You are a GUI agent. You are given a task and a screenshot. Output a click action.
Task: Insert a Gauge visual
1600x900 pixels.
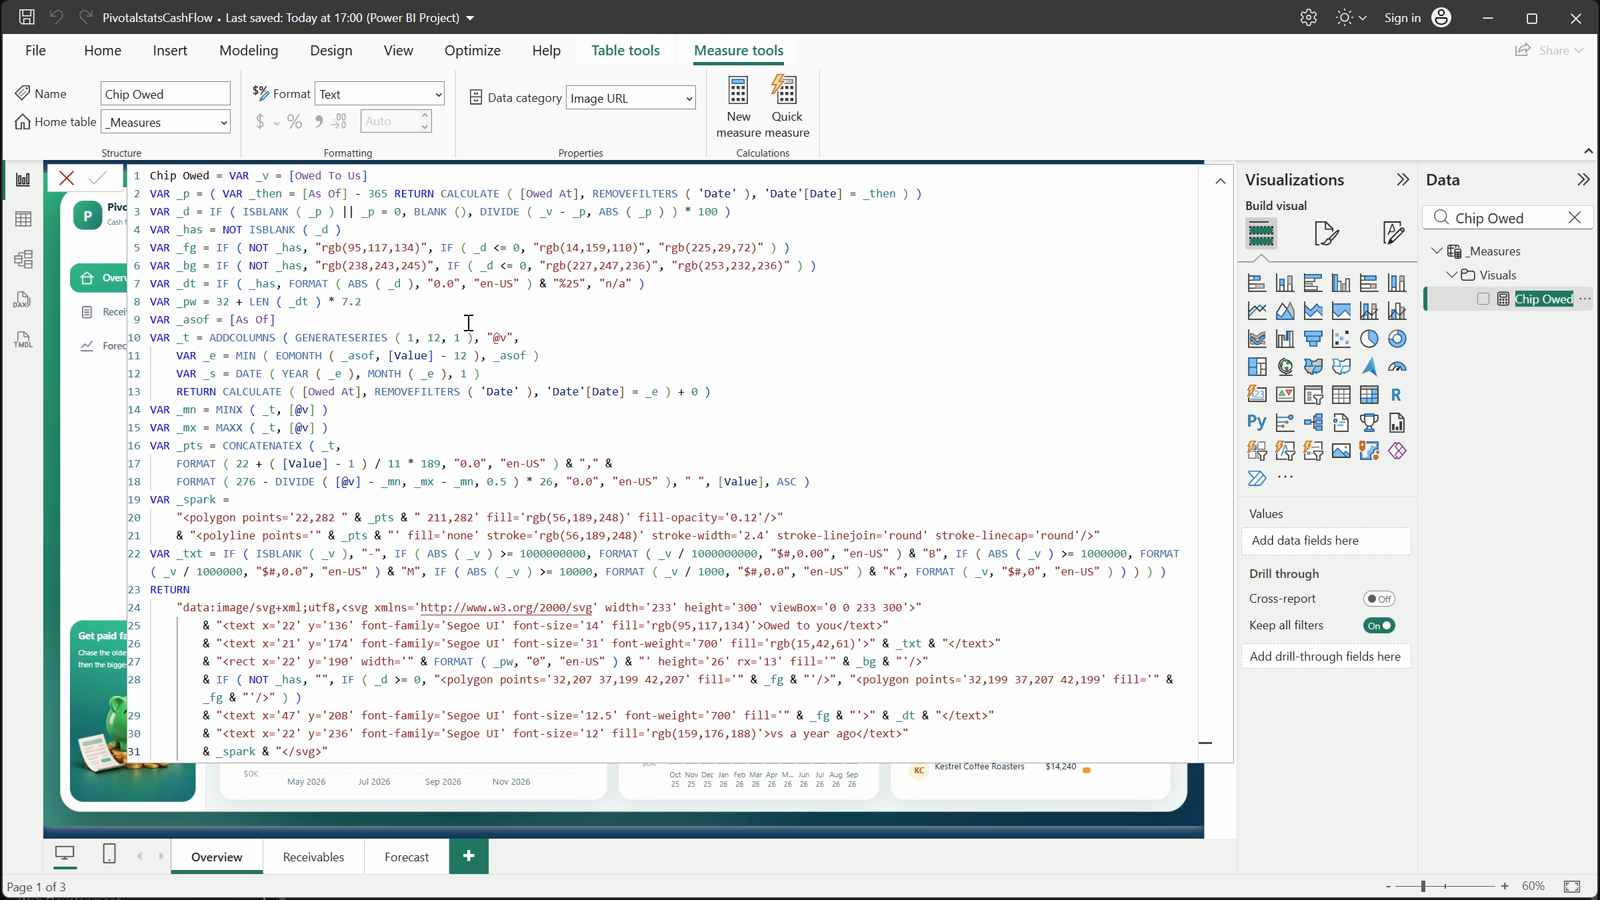(x=1397, y=367)
